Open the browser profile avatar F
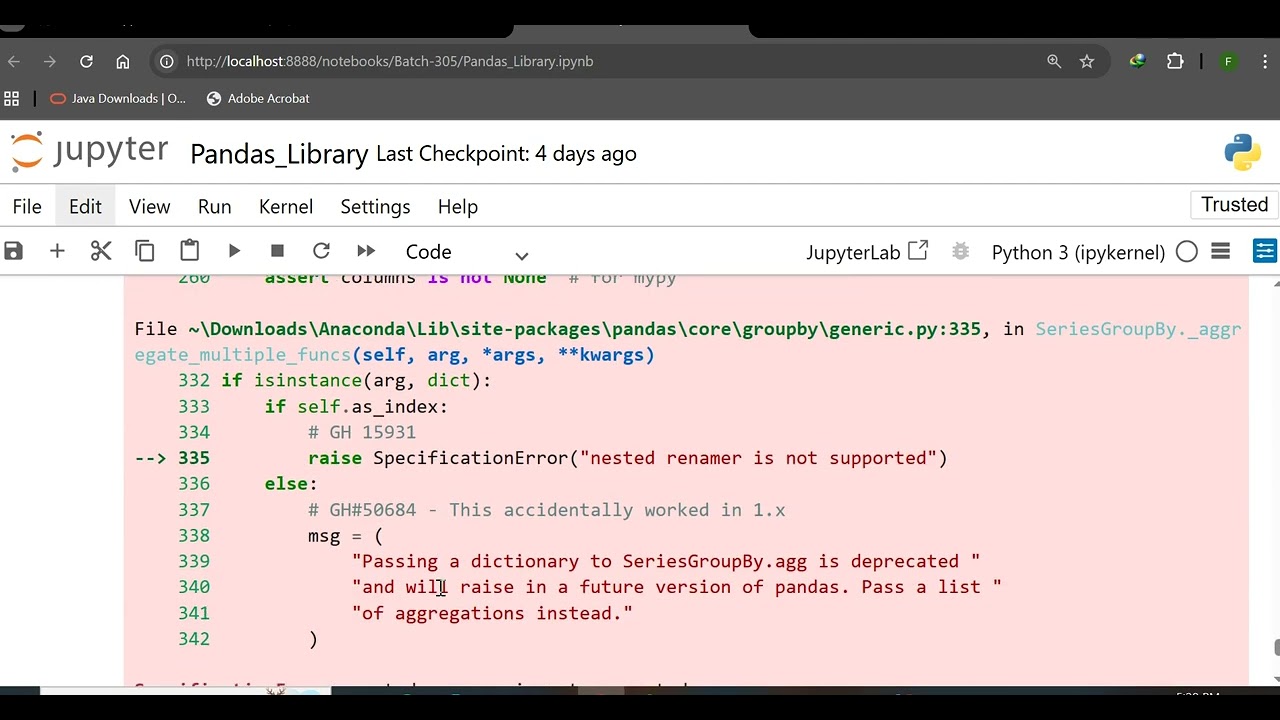Viewport: 1280px width, 720px height. 1228,61
